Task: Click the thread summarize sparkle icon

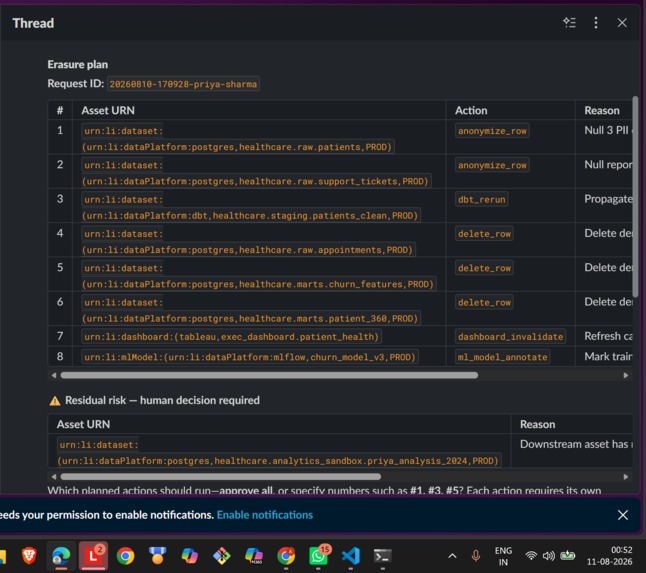Action: [x=569, y=23]
